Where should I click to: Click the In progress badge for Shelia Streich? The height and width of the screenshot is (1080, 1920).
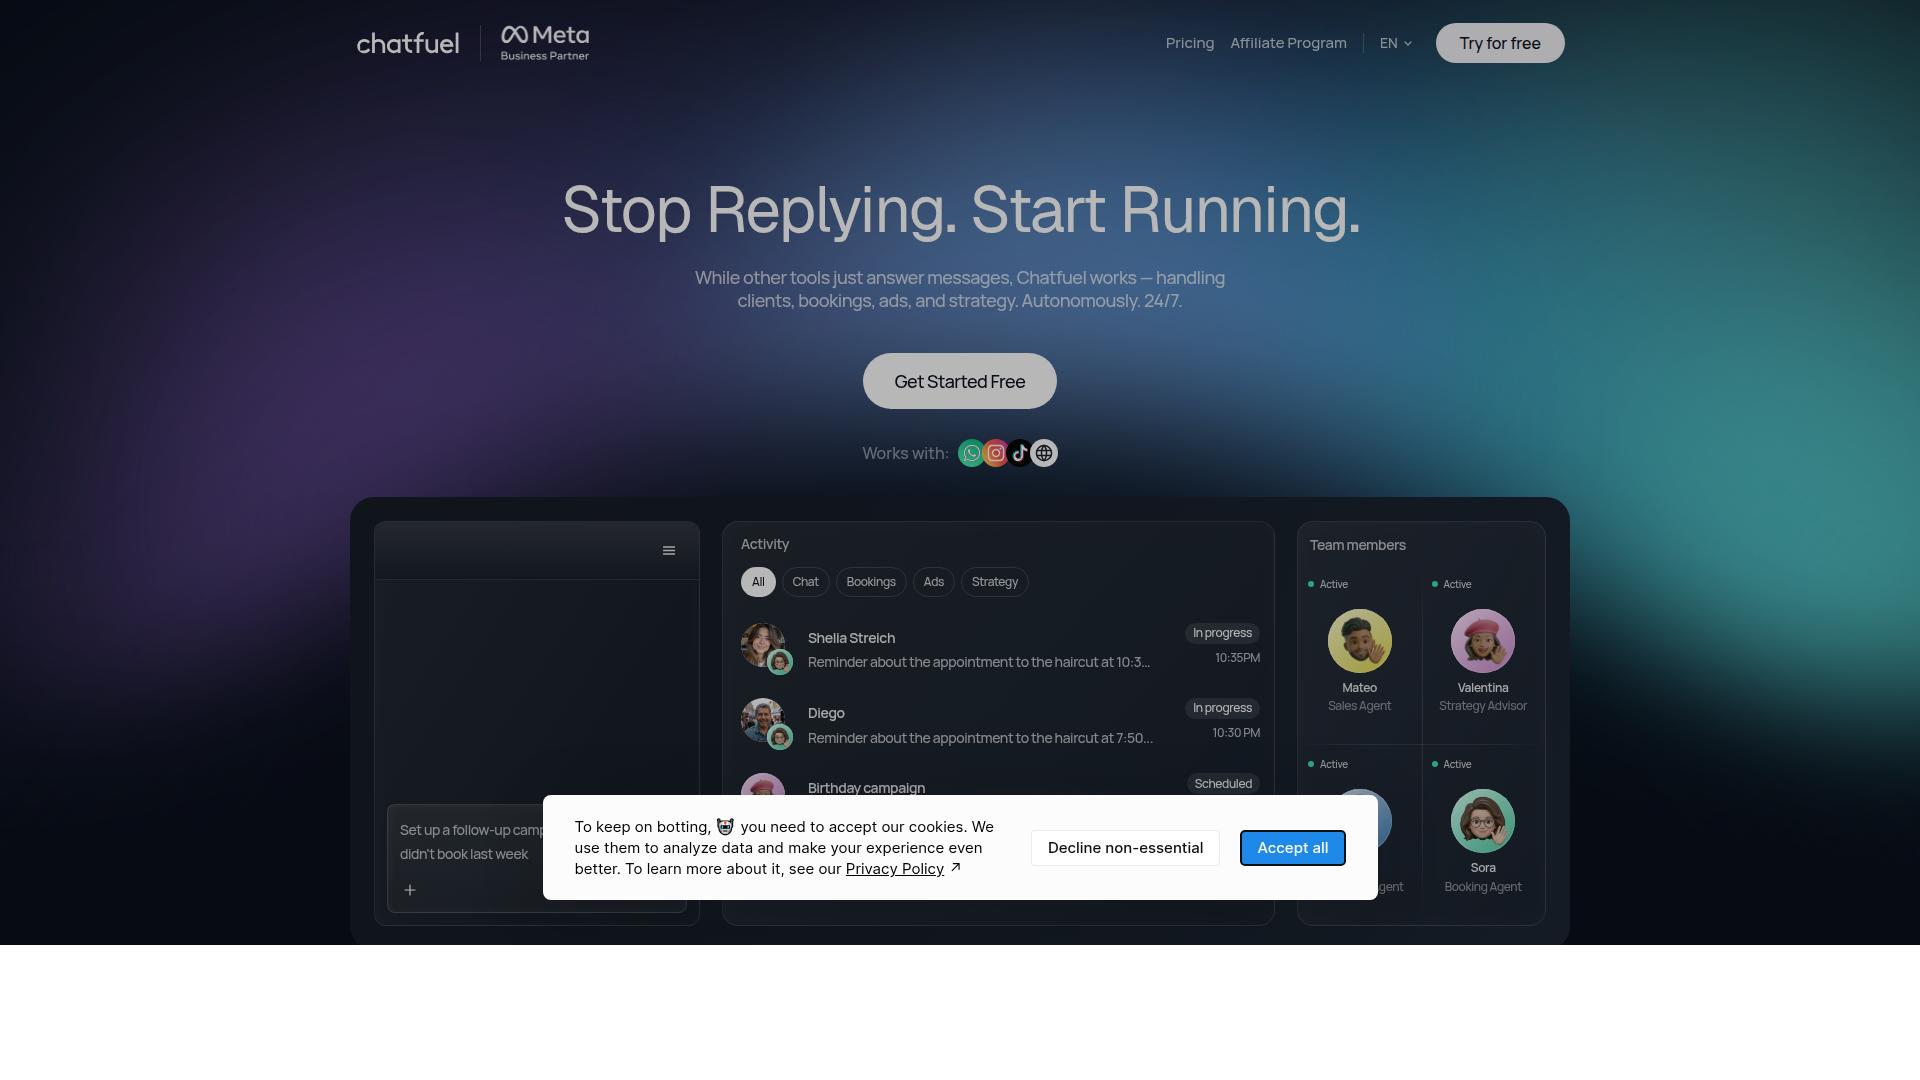click(x=1222, y=633)
